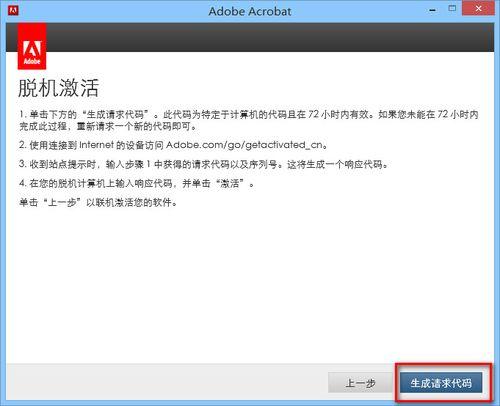Screen dimensions: 500x406
Task: Select the 脱机激活 heading text
Action: tap(59, 88)
